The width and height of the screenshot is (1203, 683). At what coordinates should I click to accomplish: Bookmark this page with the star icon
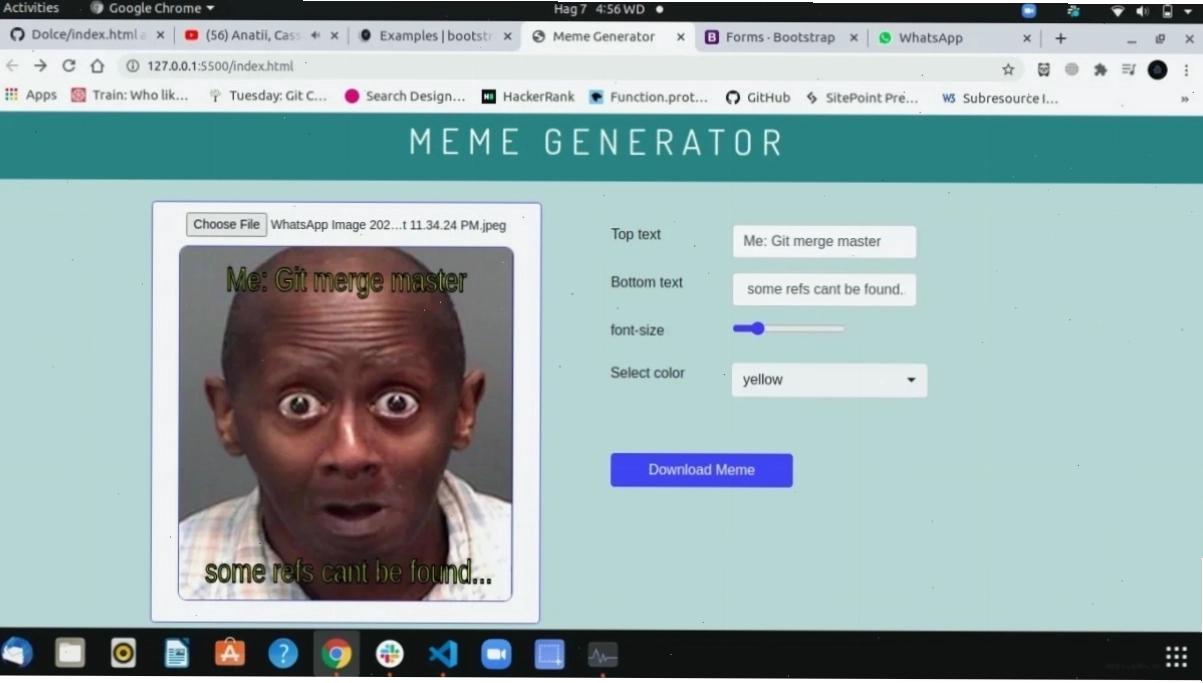[x=1008, y=69]
